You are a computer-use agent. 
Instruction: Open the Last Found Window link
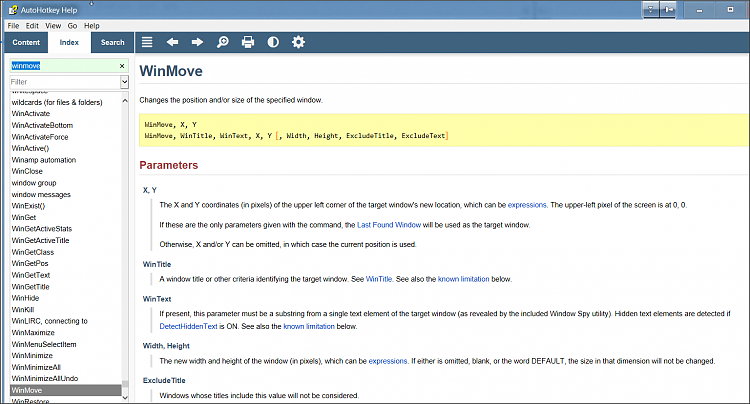click(389, 225)
